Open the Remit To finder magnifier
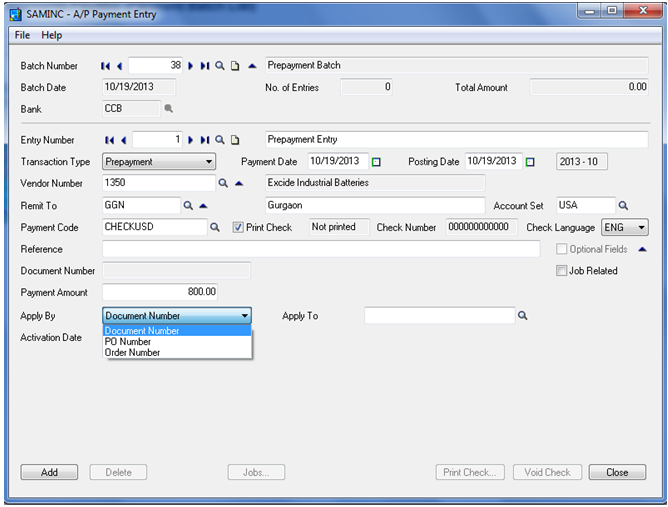The width and height of the screenshot is (668, 507). click(x=188, y=206)
